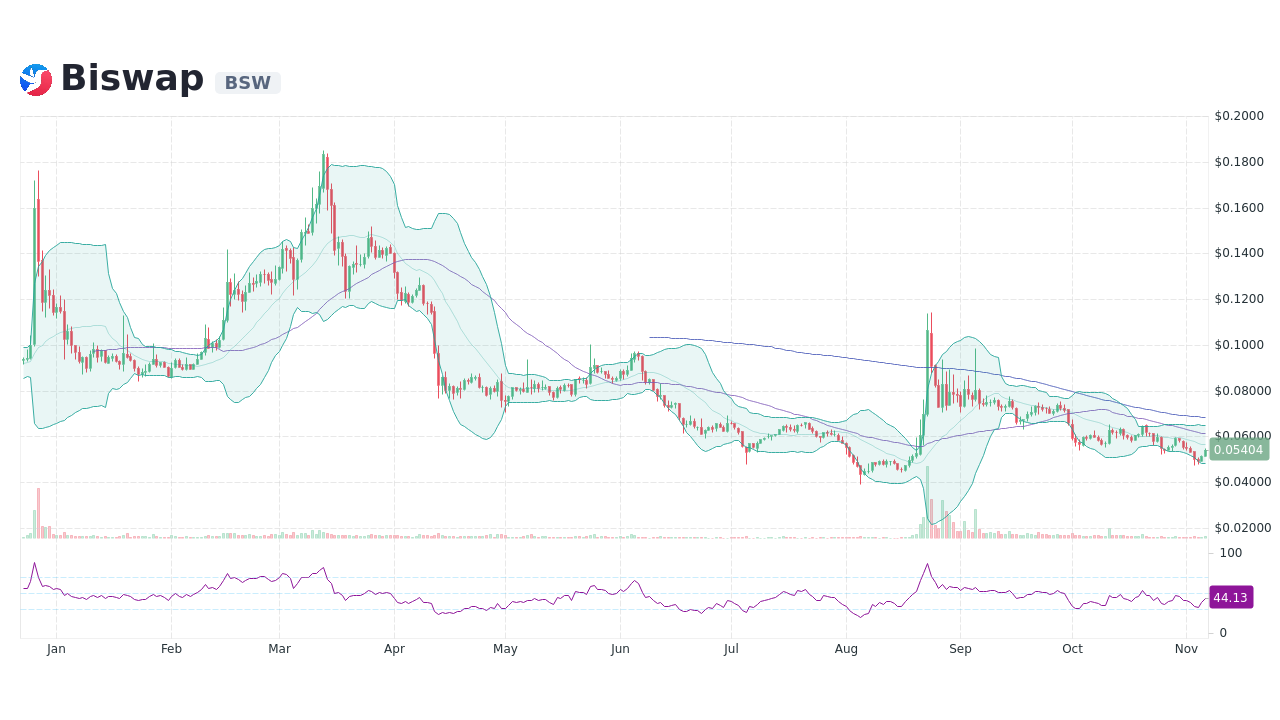Click the Jun month label
The image size is (1280, 720).
(620, 649)
